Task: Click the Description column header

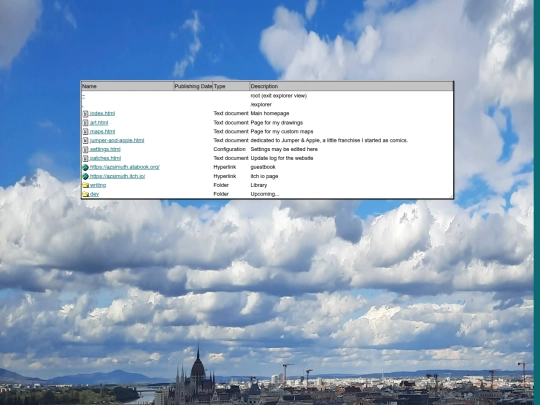Action: pyautogui.click(x=351, y=86)
